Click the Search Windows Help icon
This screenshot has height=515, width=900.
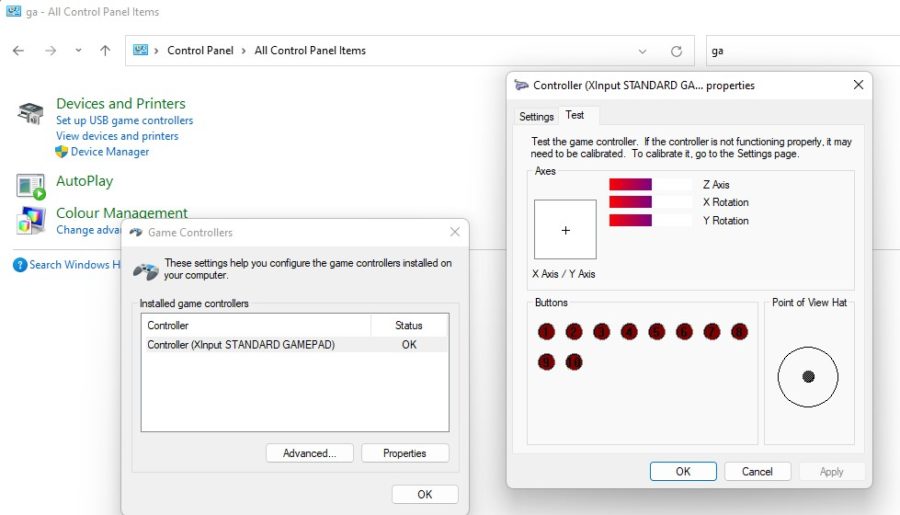click(x=20, y=265)
